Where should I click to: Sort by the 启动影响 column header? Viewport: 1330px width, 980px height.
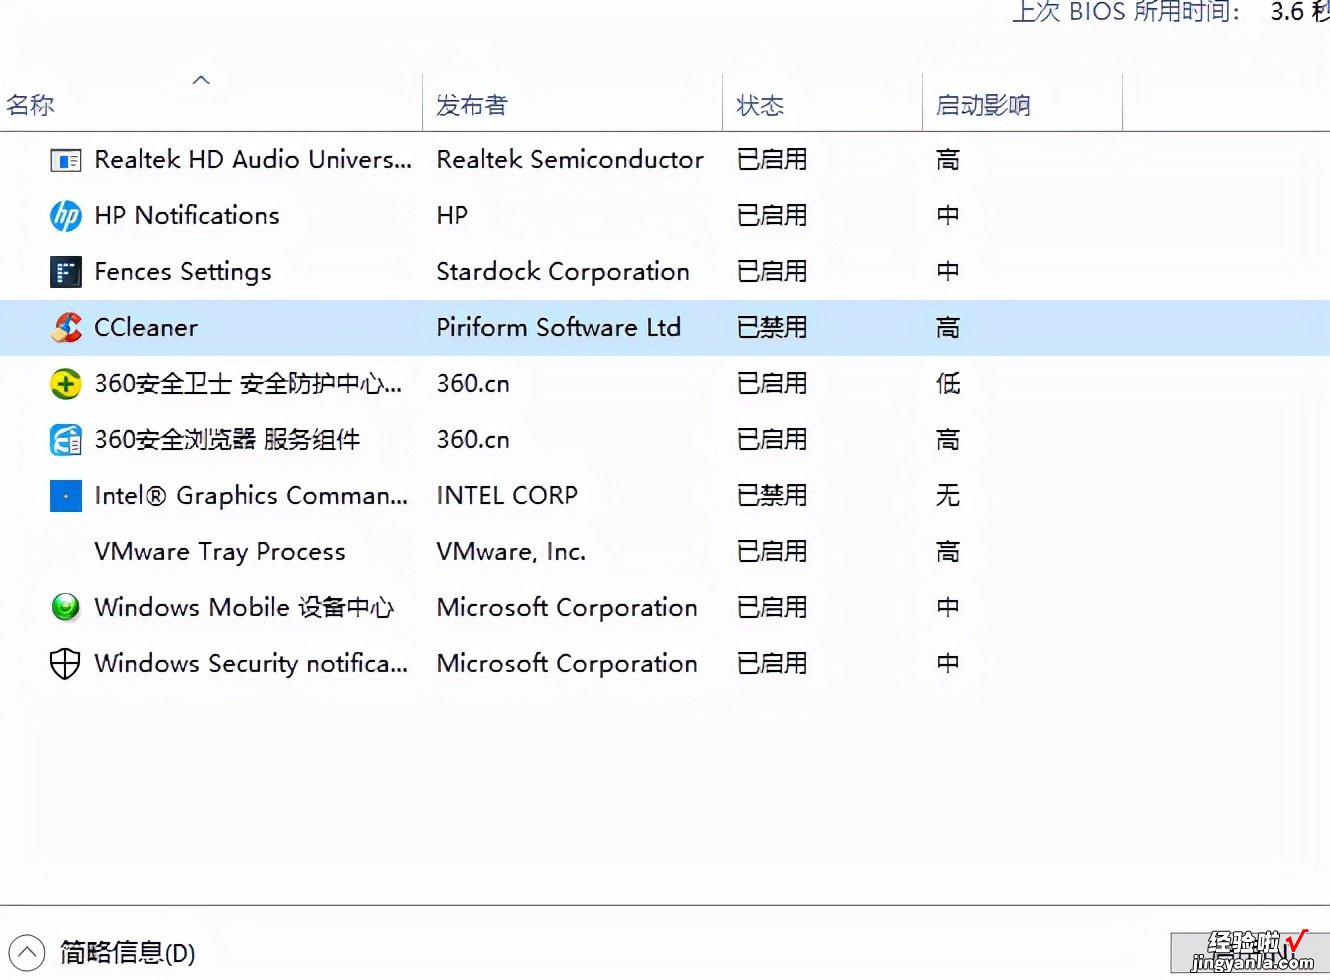[x=983, y=105]
